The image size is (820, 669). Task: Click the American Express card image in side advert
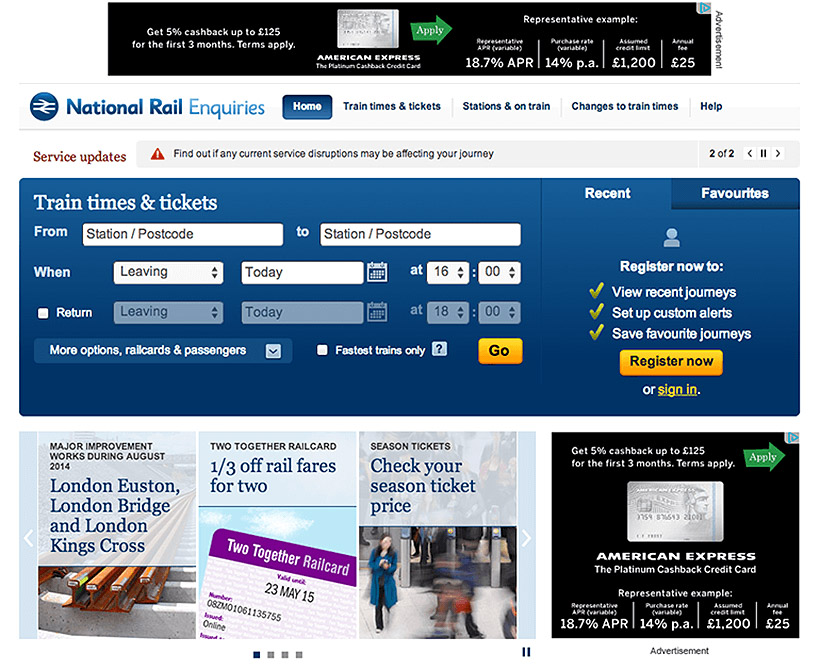tap(675, 512)
